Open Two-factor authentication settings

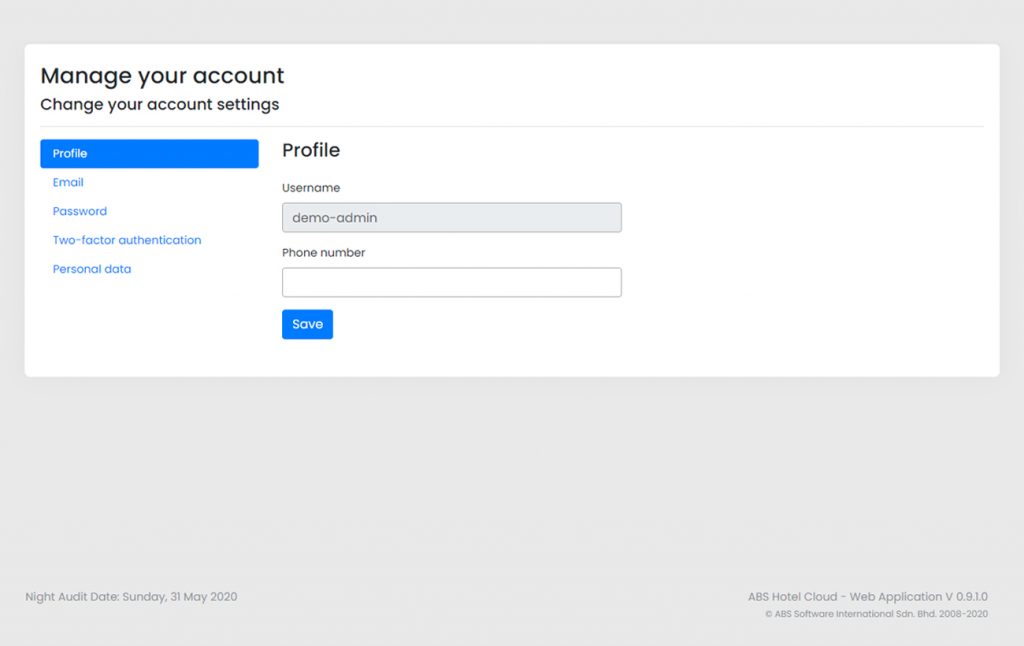(x=127, y=240)
